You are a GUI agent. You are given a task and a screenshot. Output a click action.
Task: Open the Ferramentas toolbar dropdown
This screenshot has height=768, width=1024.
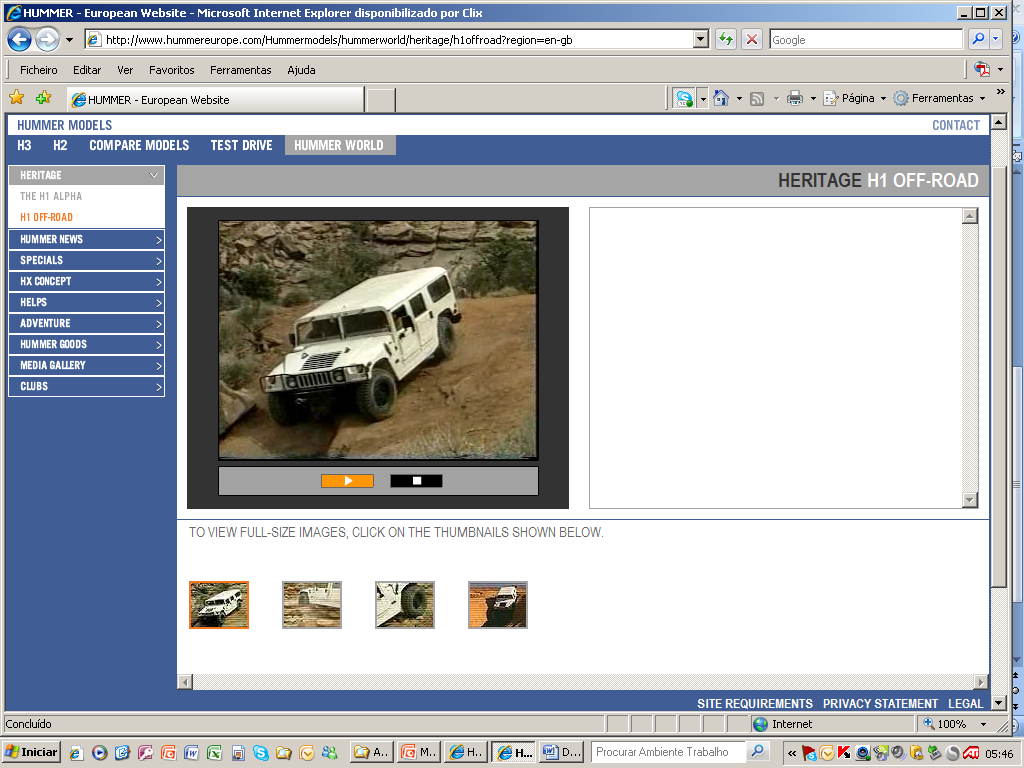[940, 98]
